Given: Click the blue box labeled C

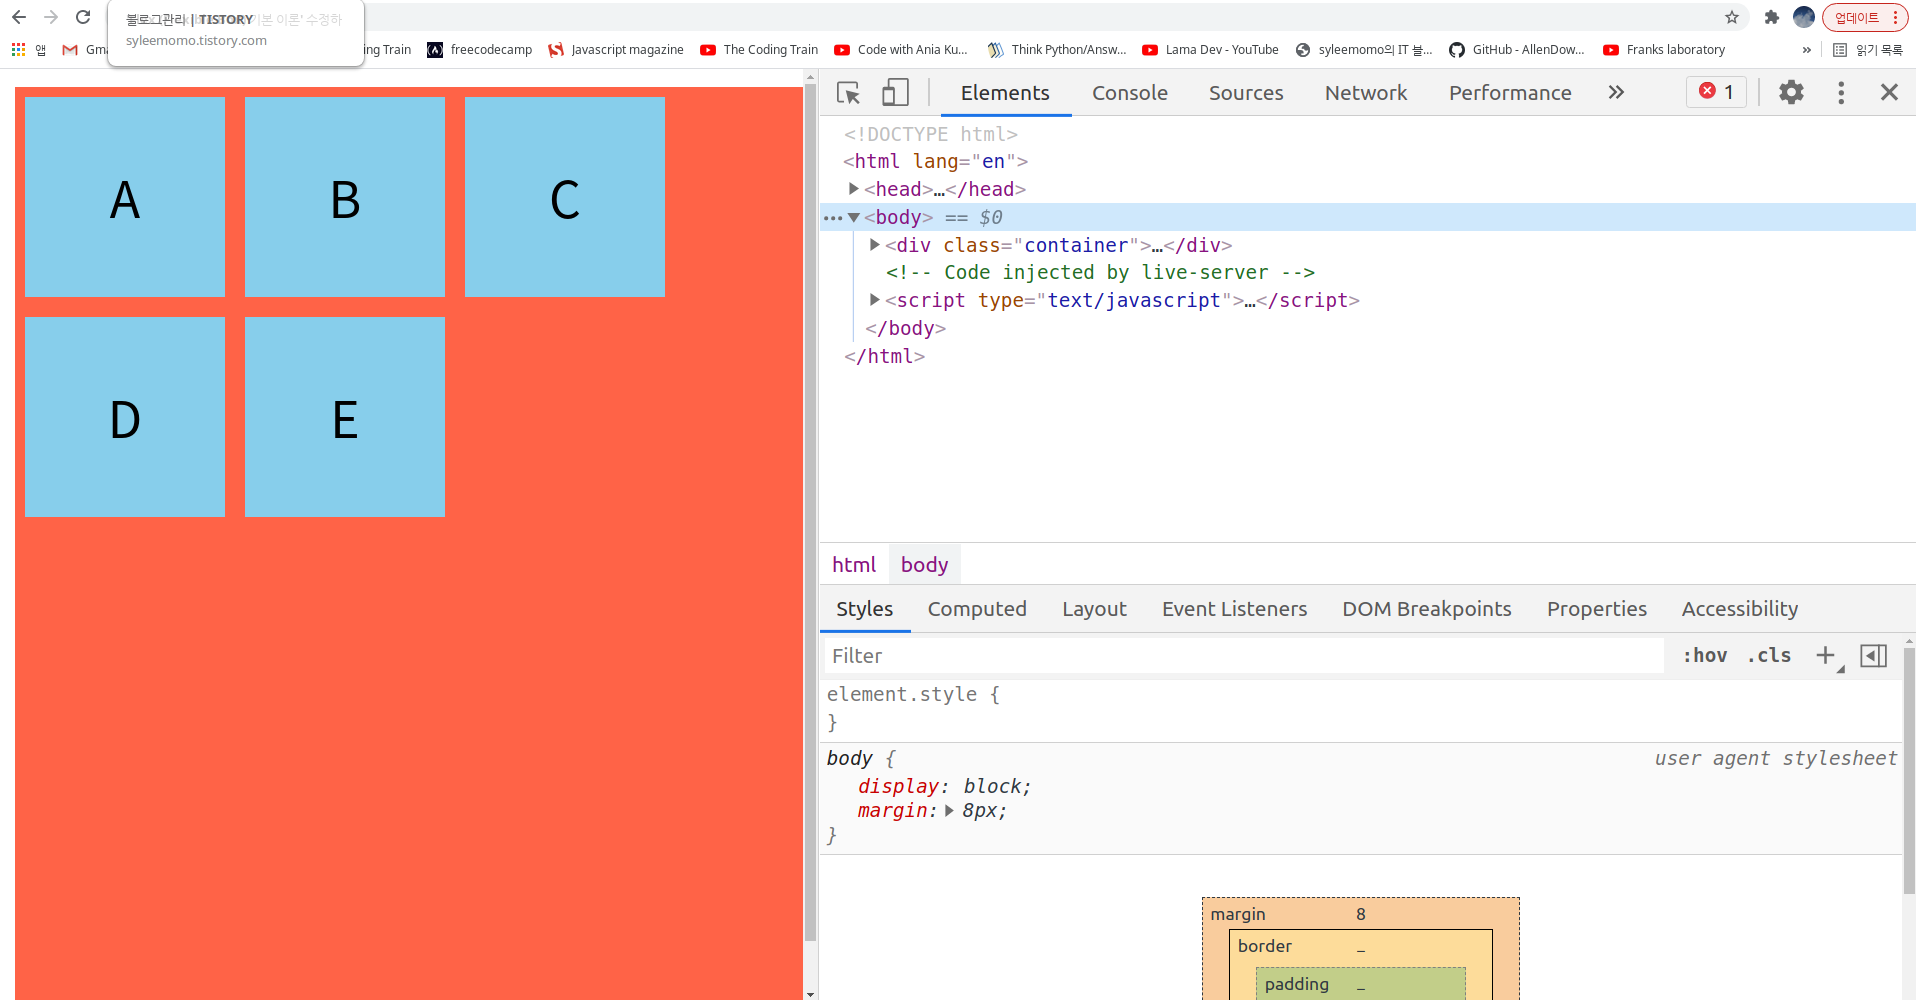Looking at the screenshot, I should [x=565, y=197].
